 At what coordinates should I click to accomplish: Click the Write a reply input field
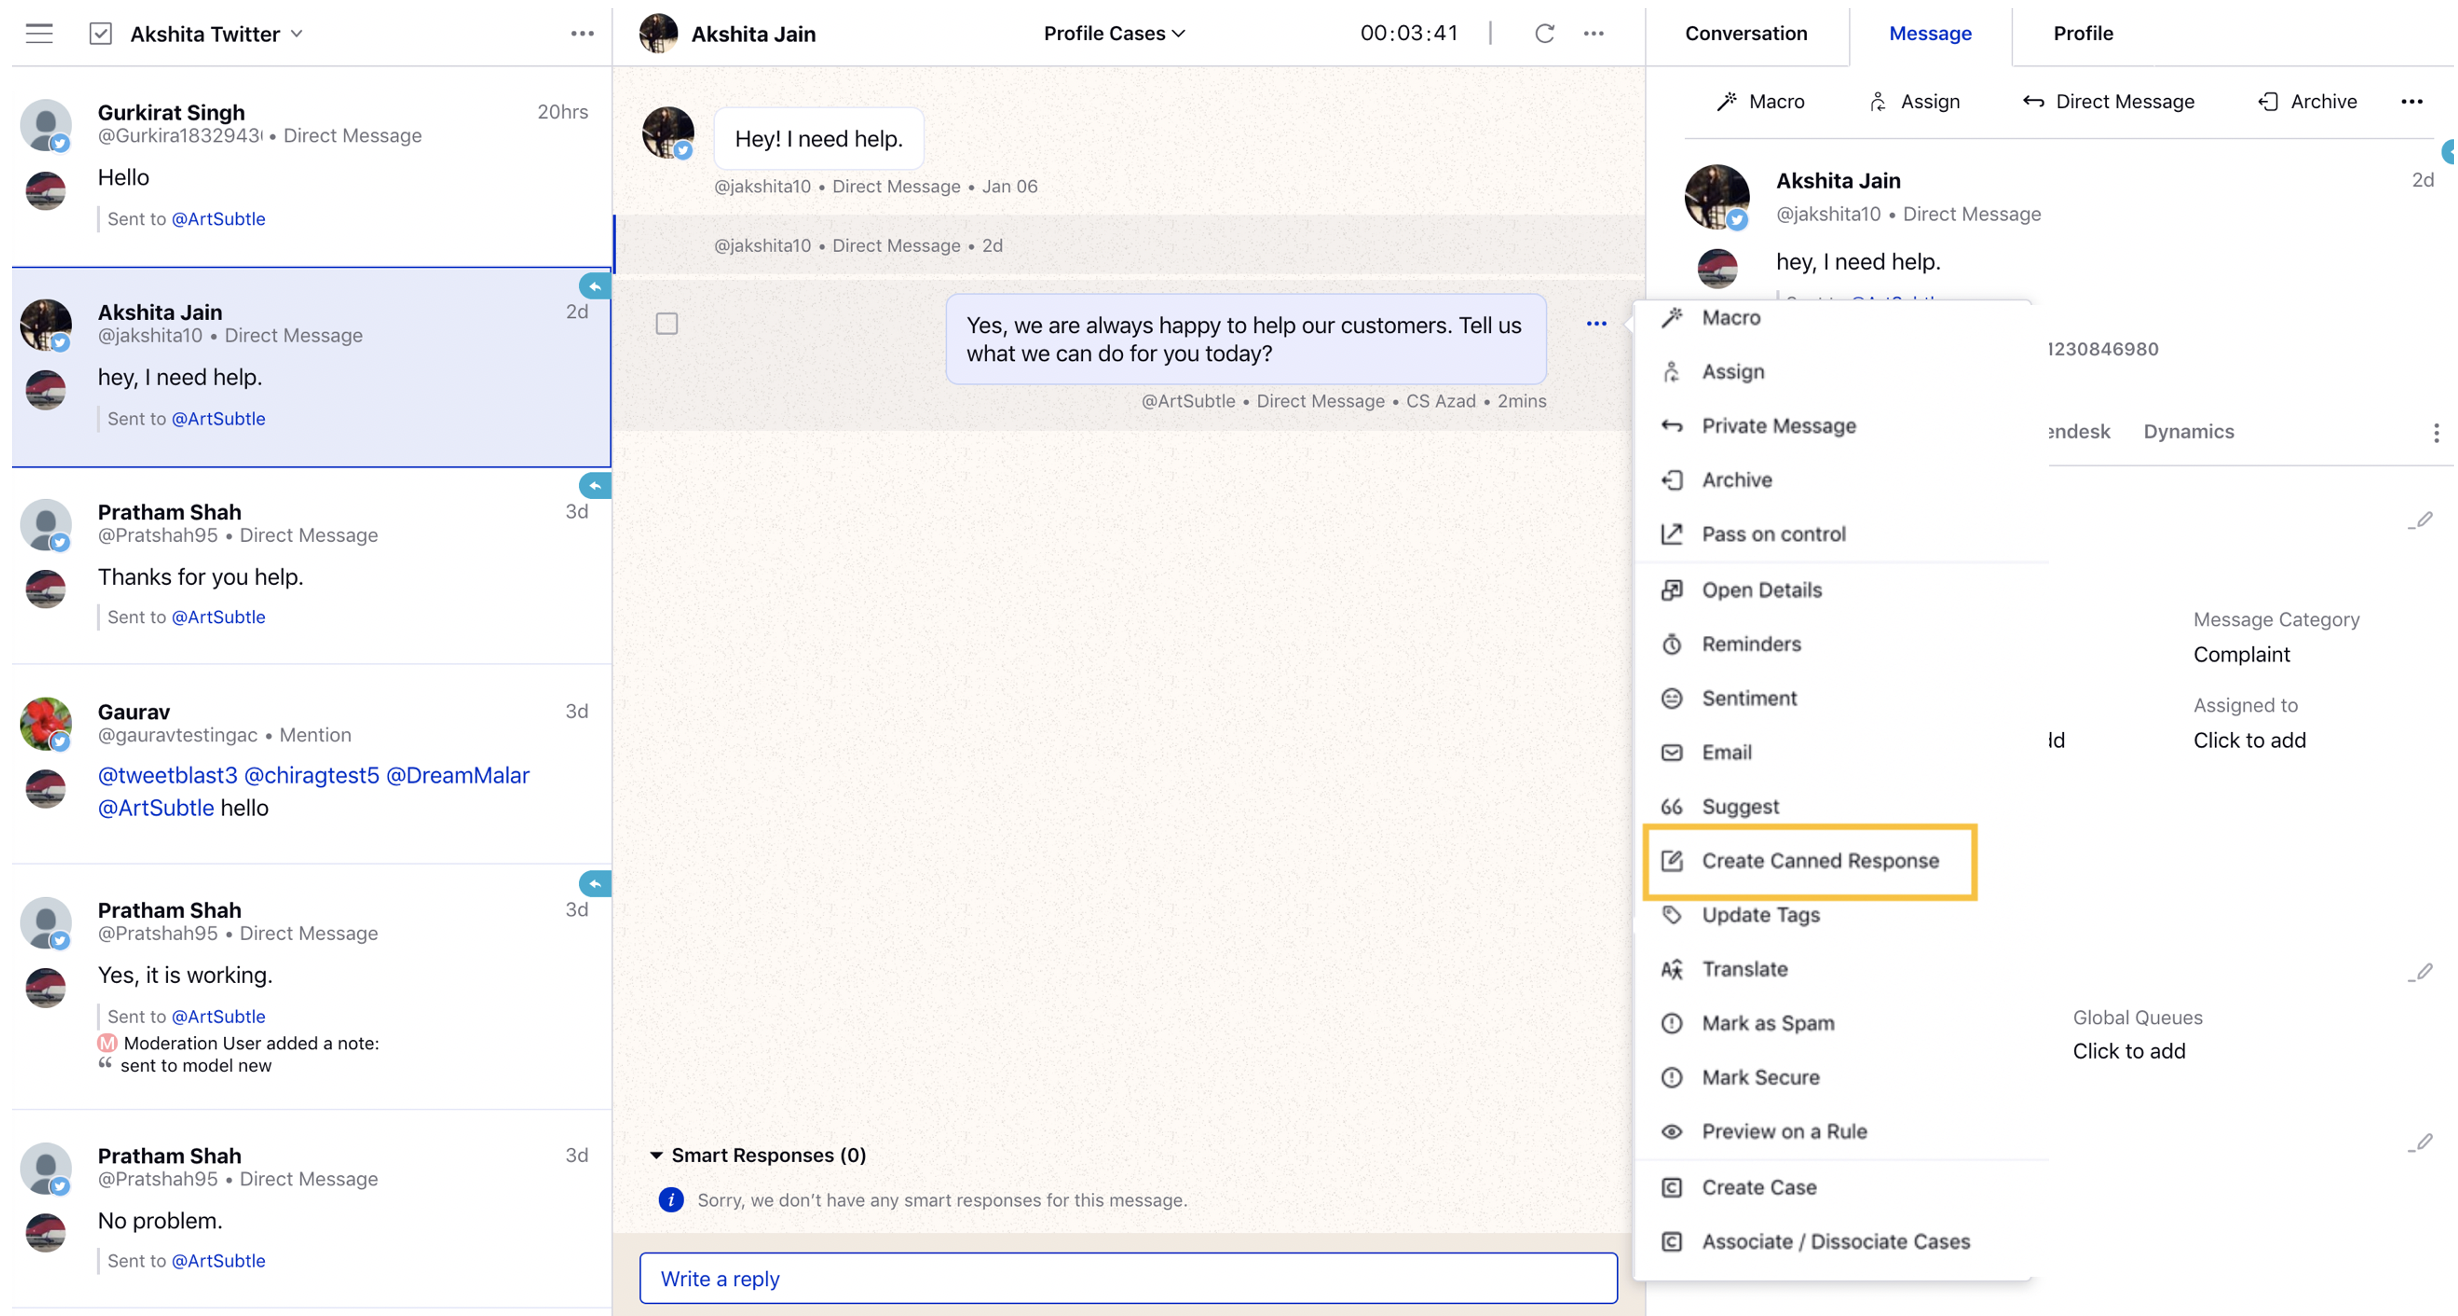(1130, 1279)
